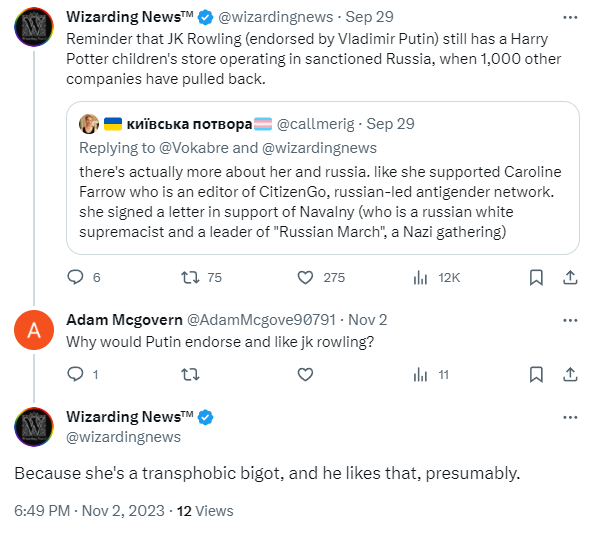Share the Sep 29 Wizarding News tweet
Image resolution: width=595 pixels, height=535 pixels.
570,277
